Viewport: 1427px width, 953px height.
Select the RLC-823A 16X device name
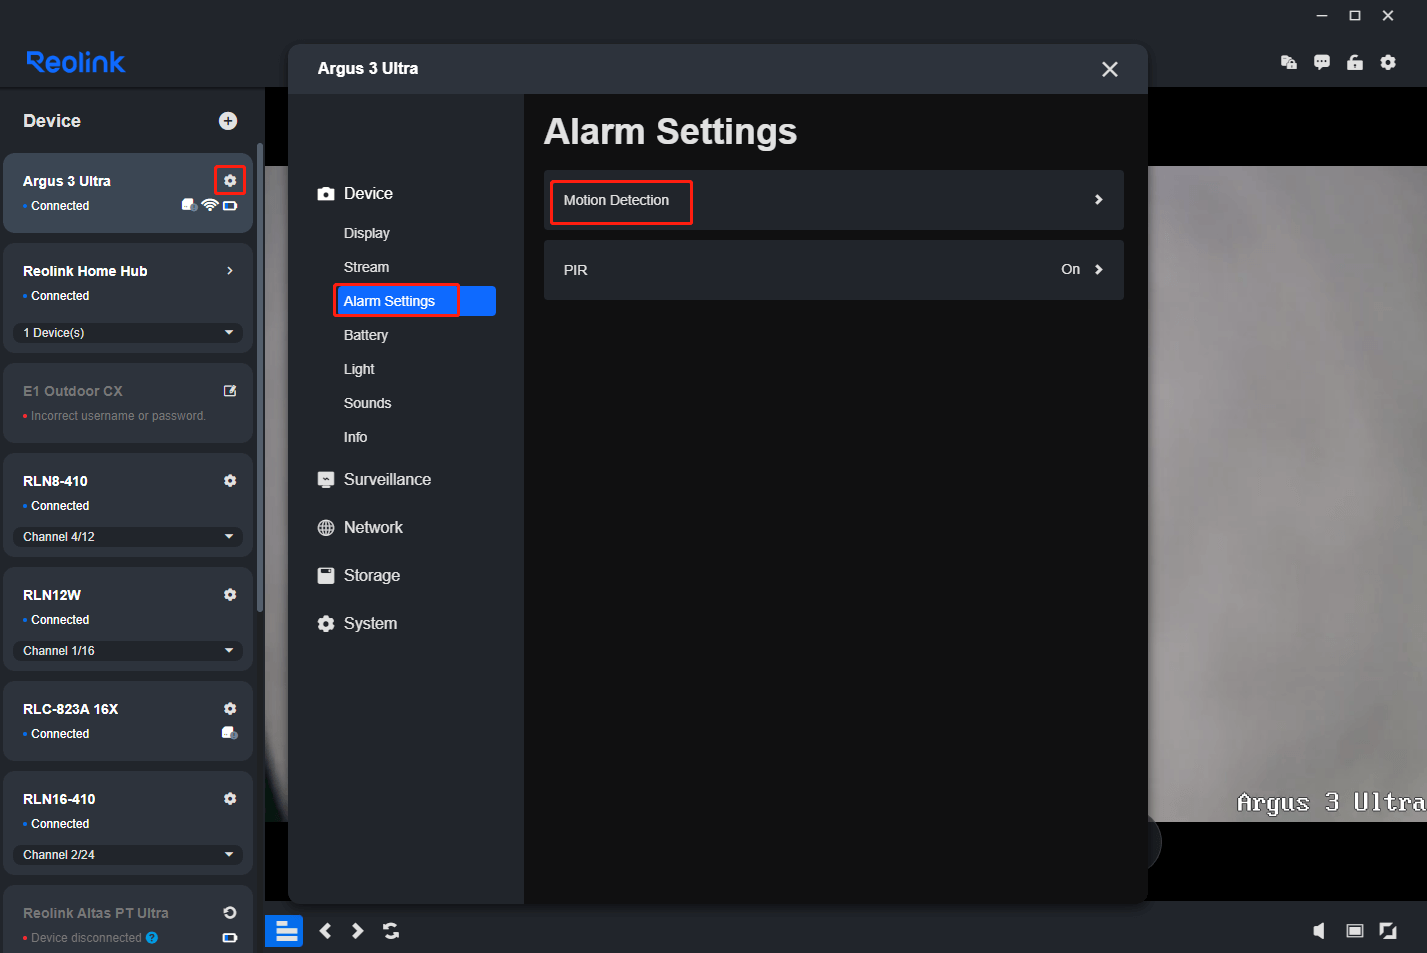tap(71, 709)
